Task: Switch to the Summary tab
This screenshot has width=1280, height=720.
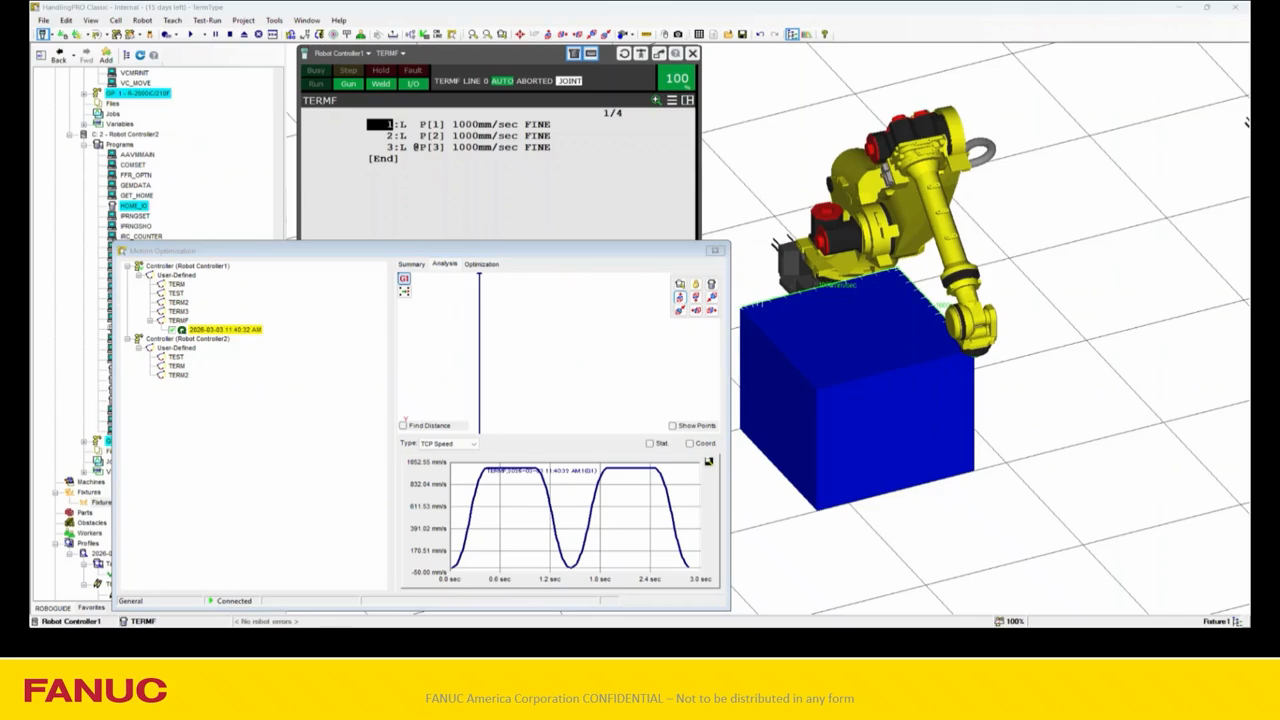Action: pyautogui.click(x=411, y=264)
